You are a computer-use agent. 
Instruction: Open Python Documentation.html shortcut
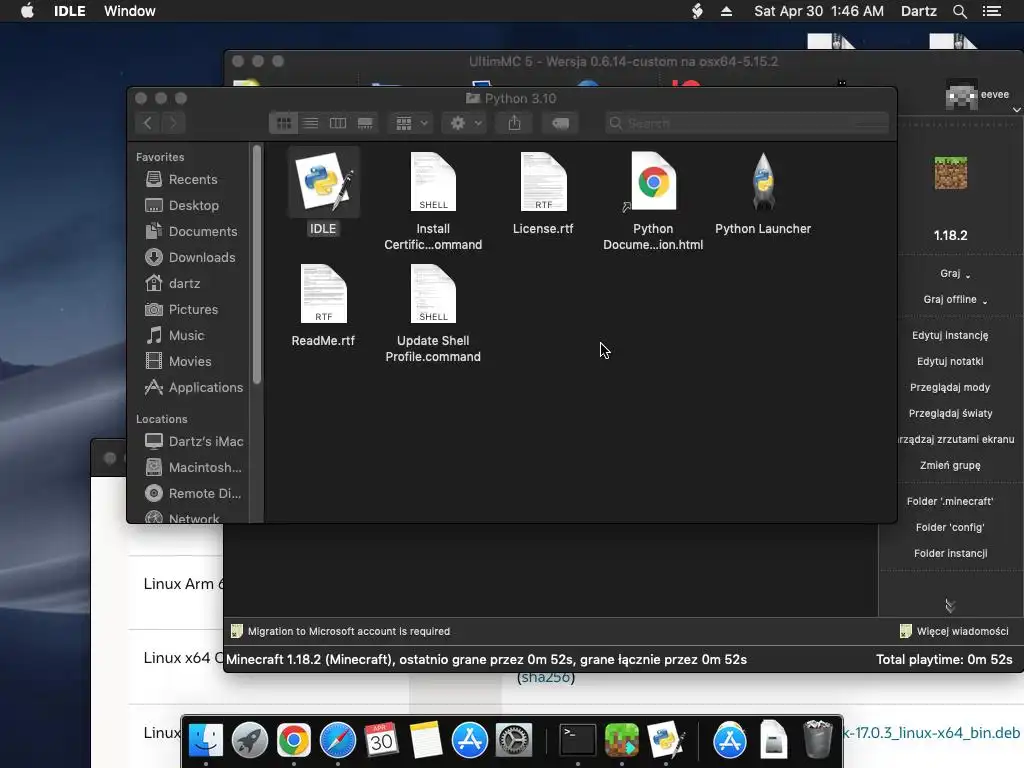point(653,182)
